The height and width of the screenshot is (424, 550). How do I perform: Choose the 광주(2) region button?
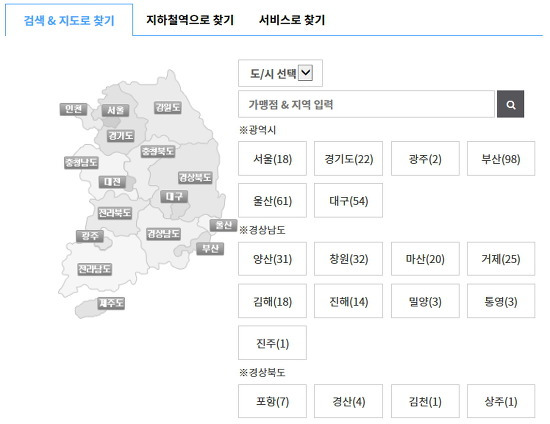[x=425, y=159]
